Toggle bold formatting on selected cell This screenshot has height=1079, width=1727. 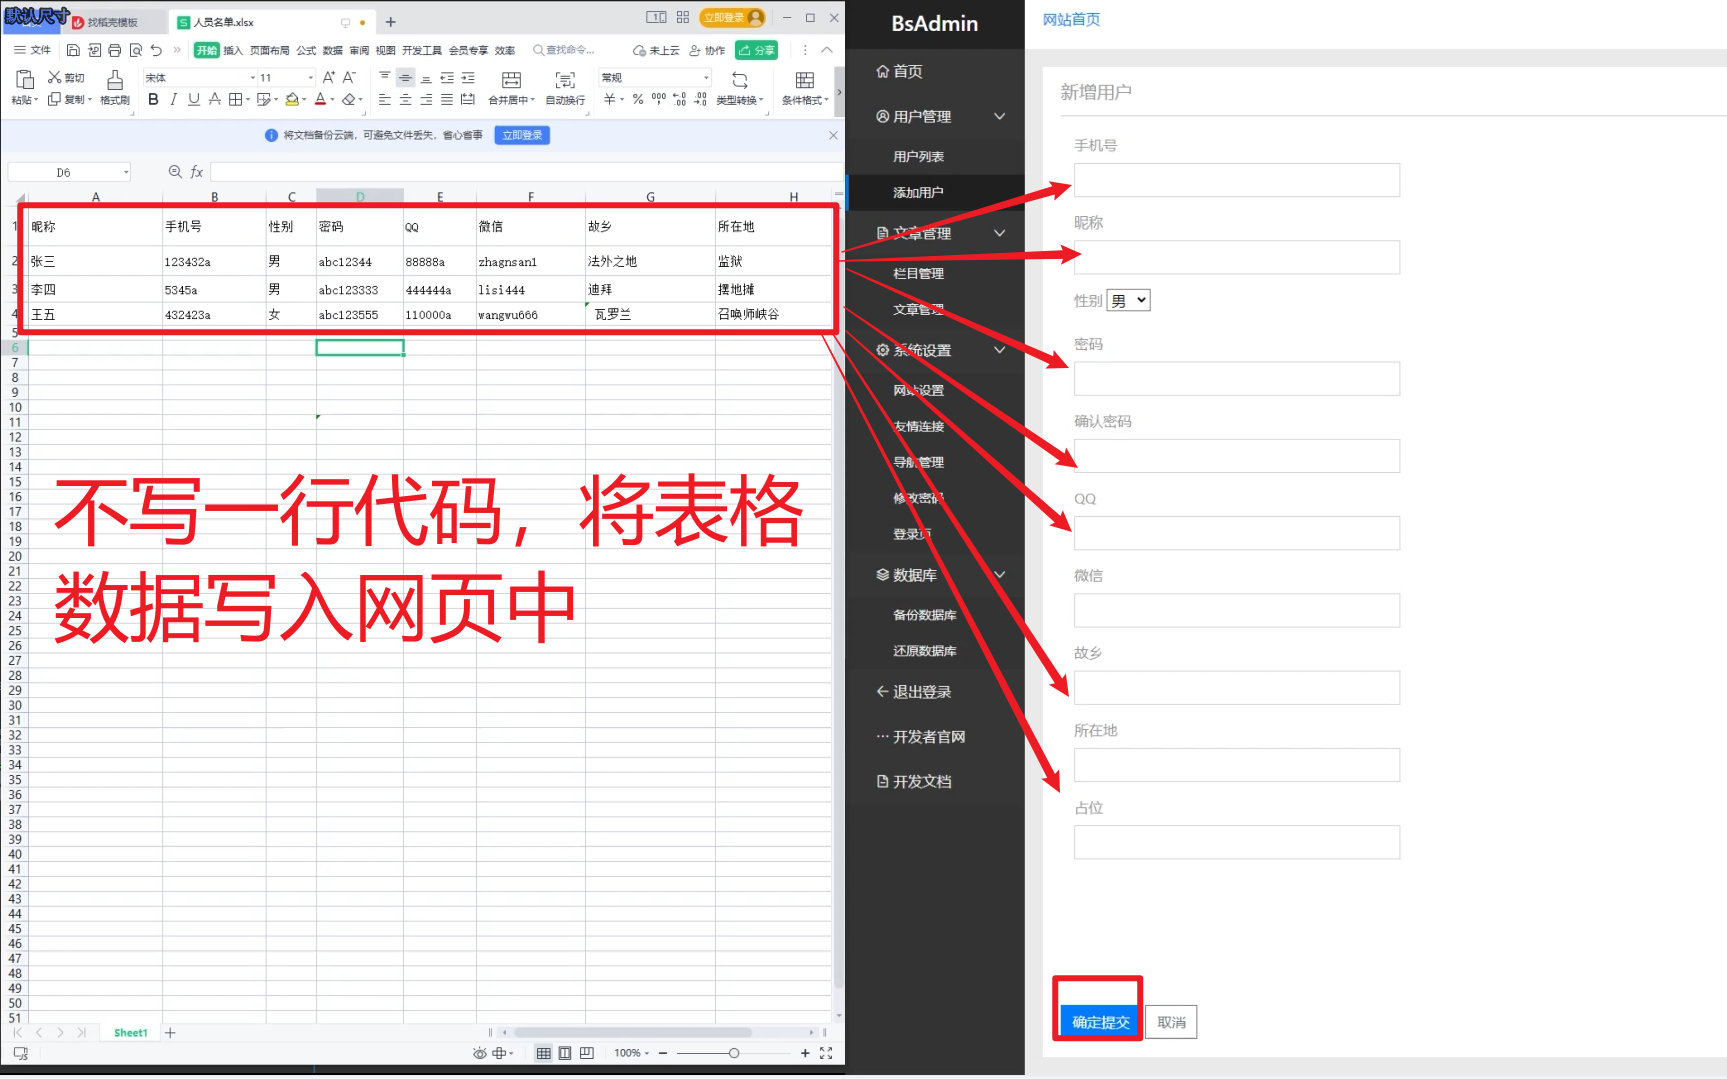pos(152,99)
